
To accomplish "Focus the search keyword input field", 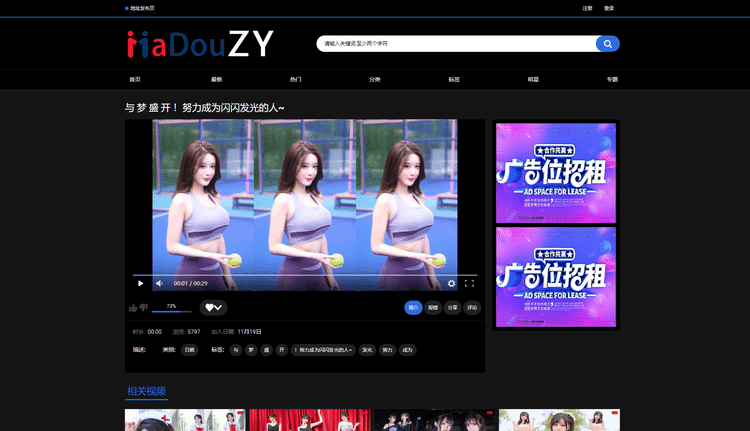I will pos(455,44).
